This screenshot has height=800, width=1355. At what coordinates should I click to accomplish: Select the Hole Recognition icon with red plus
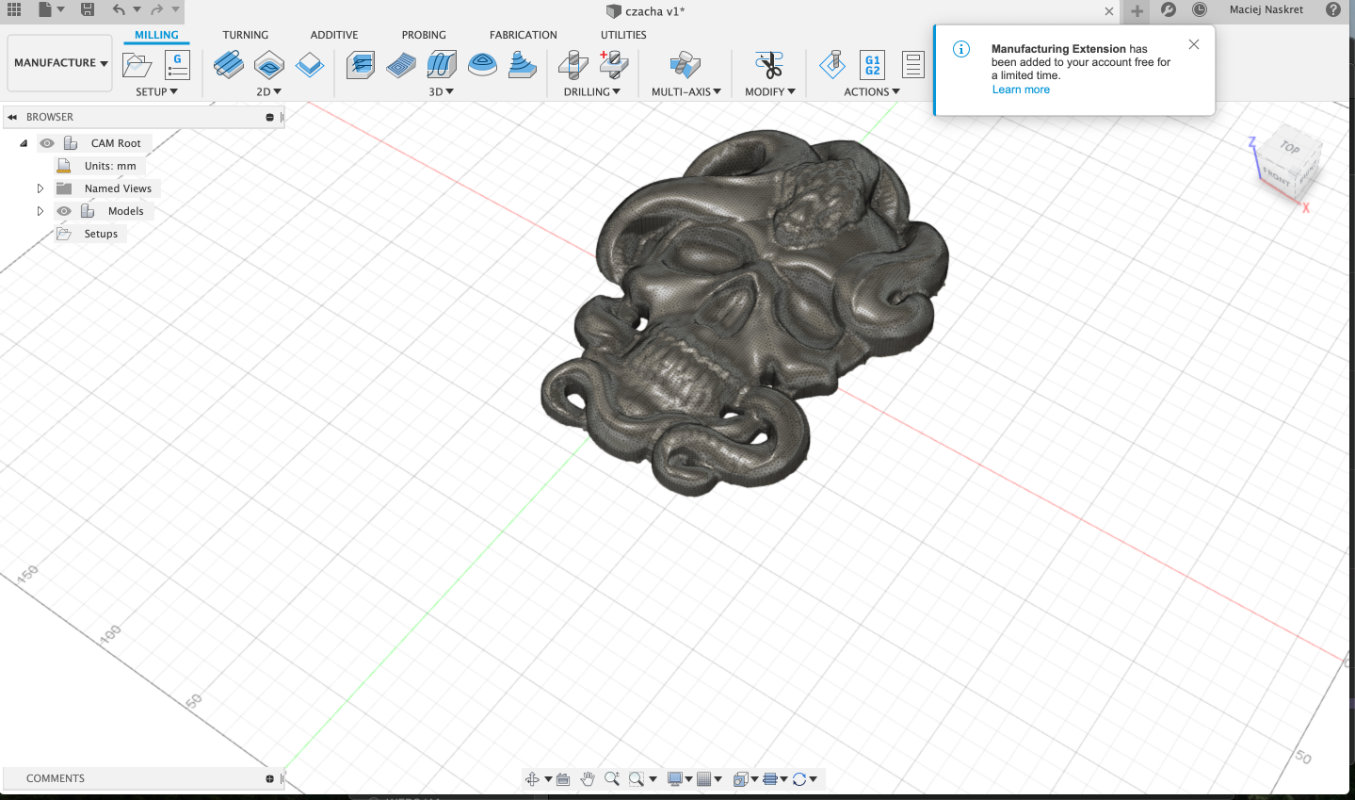tap(613, 65)
